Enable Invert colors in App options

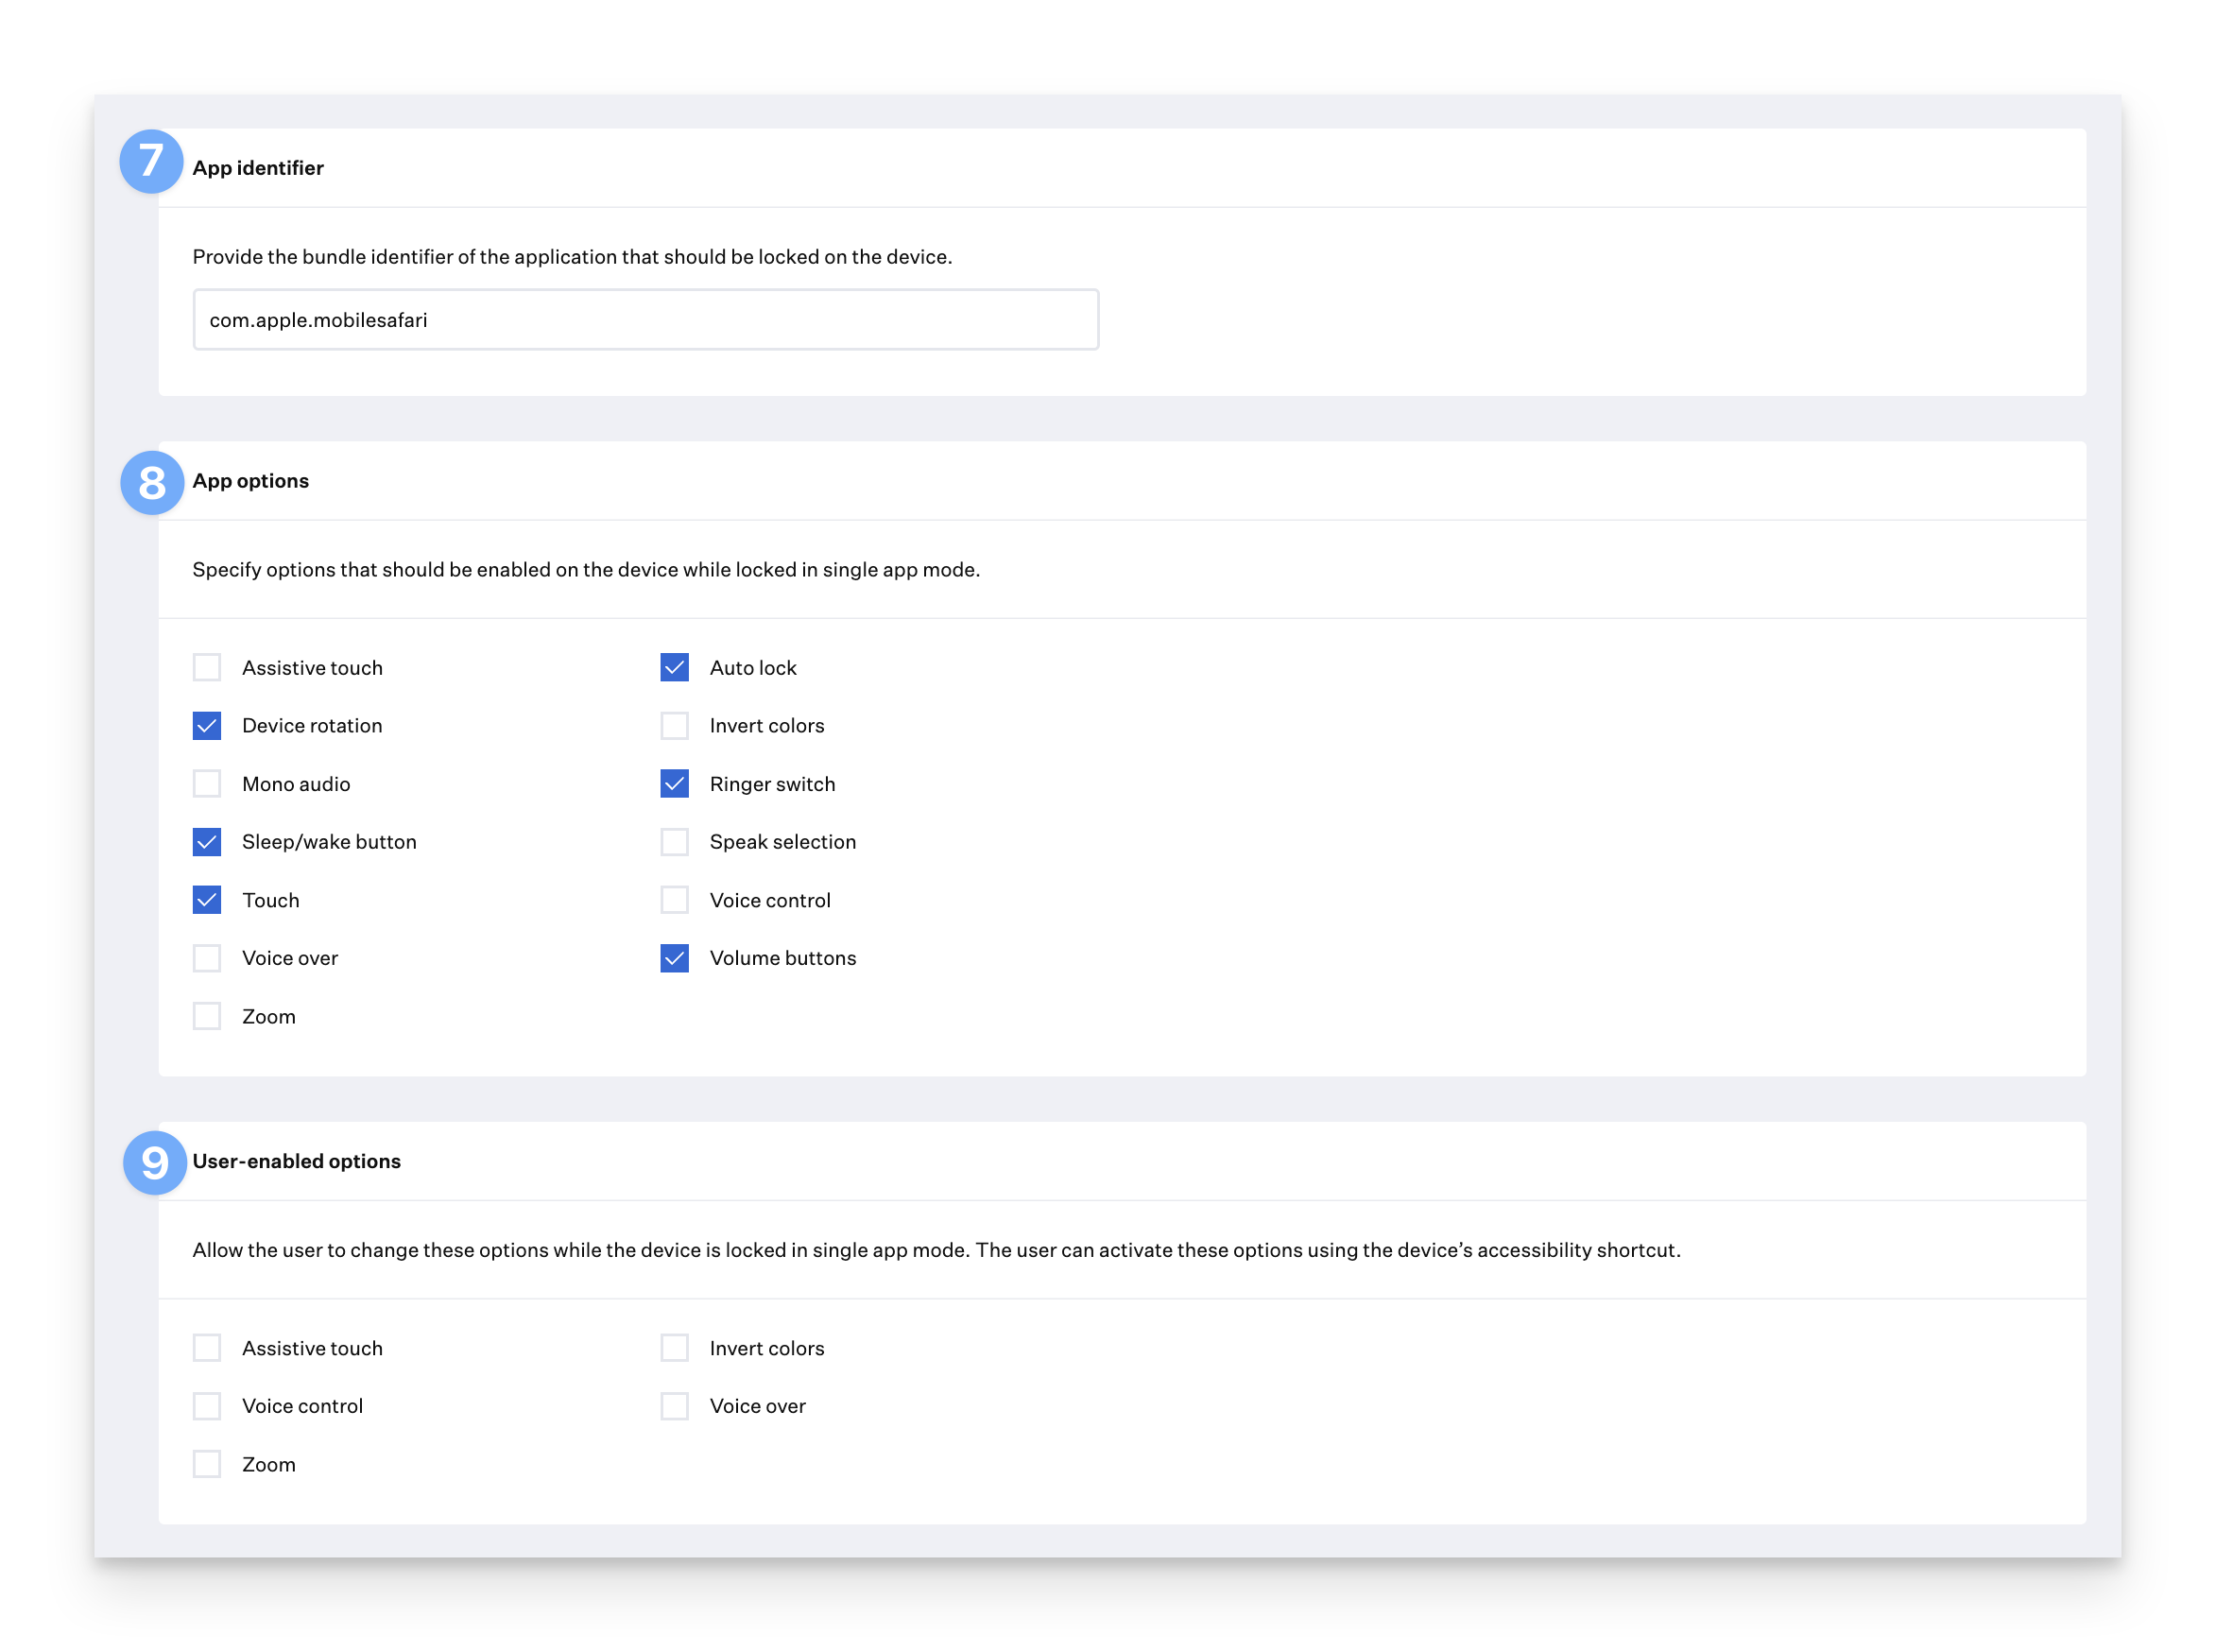675,726
